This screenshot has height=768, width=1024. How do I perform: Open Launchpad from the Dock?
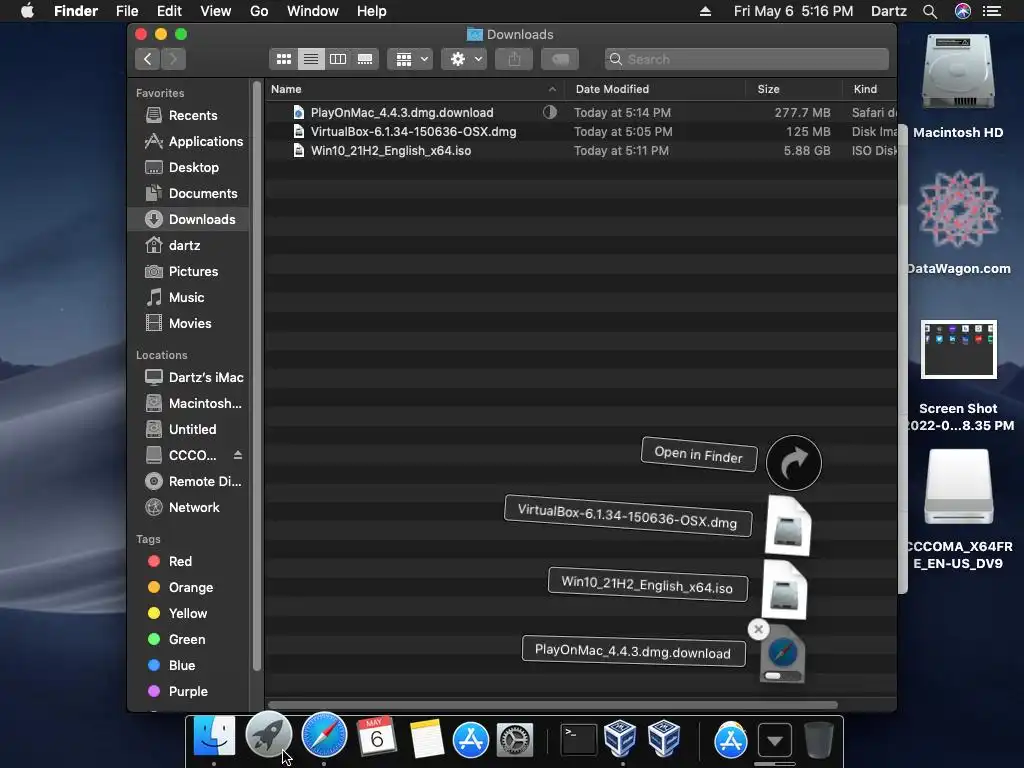[x=268, y=735]
